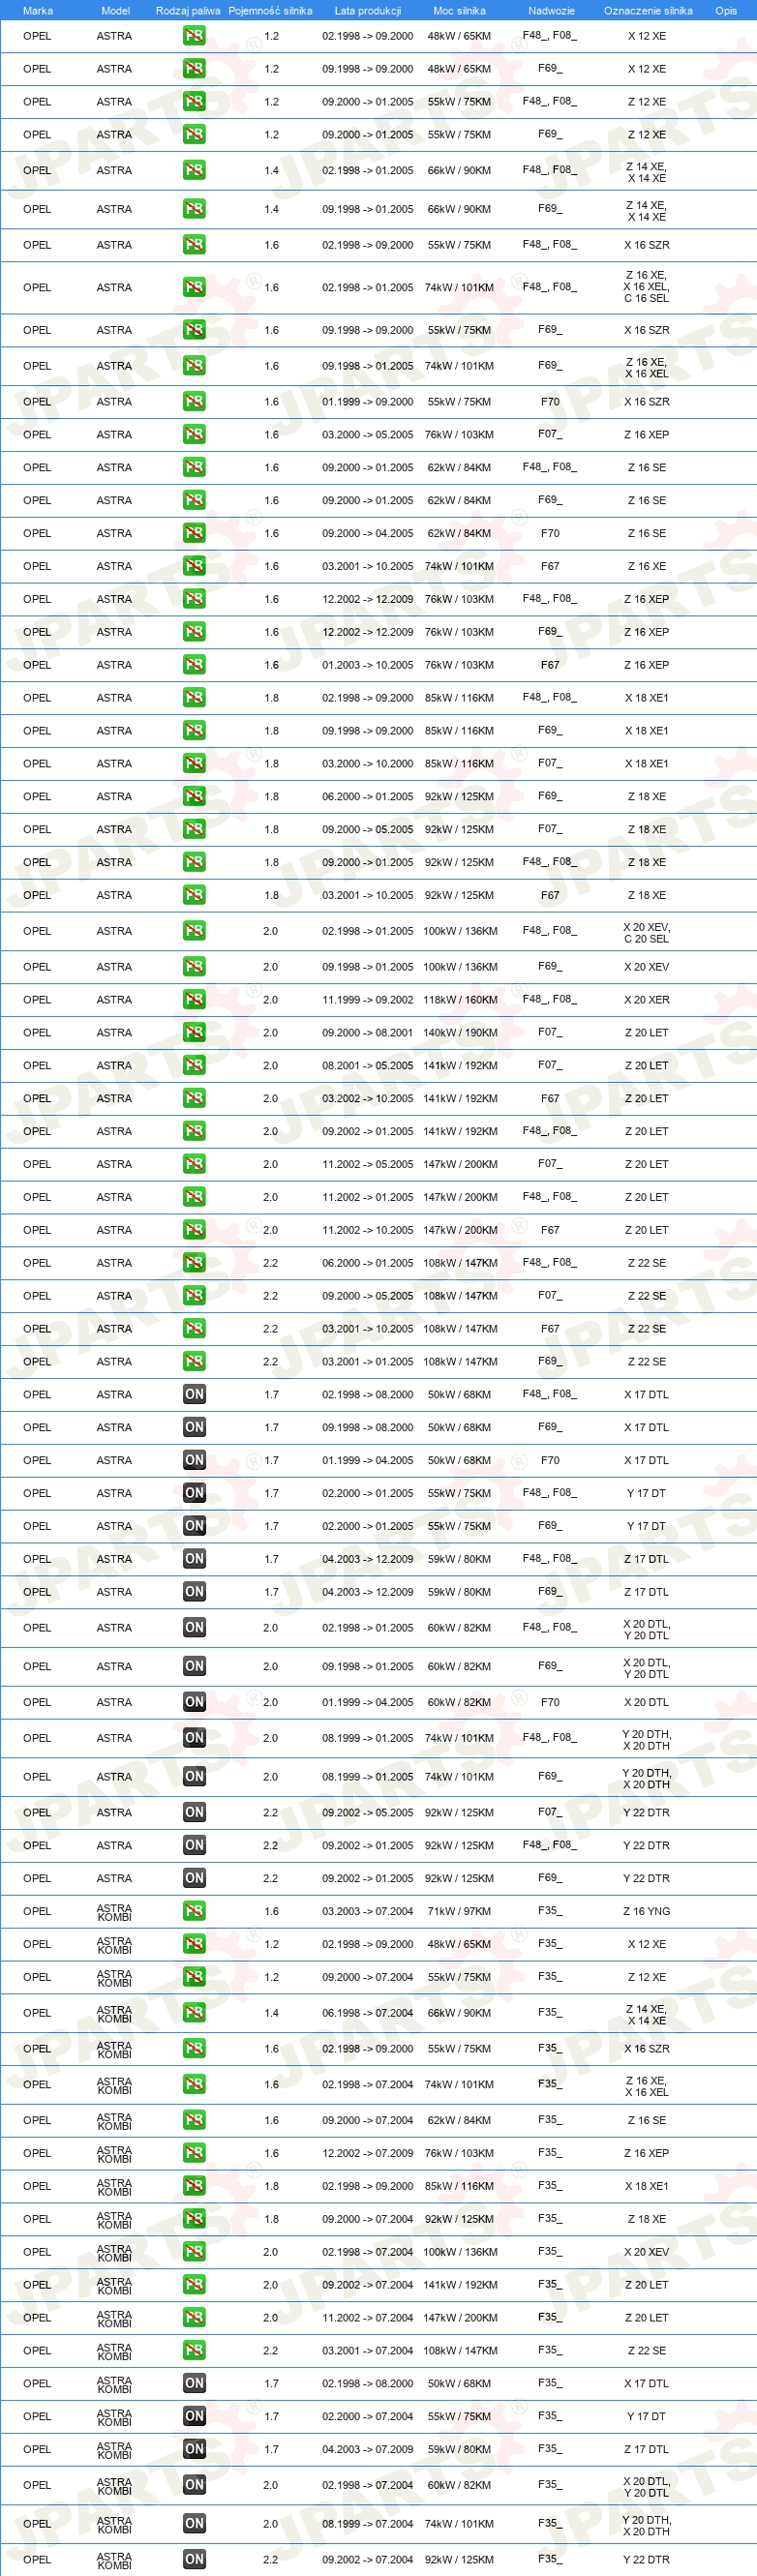
Task: Pick diesel ON icon in F70 X 17 DTL row
Action: click(x=194, y=1460)
